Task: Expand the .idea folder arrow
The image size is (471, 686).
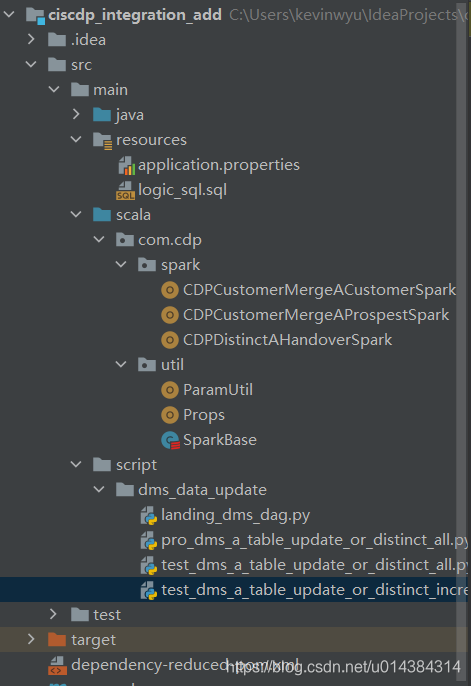Action: pos(31,40)
